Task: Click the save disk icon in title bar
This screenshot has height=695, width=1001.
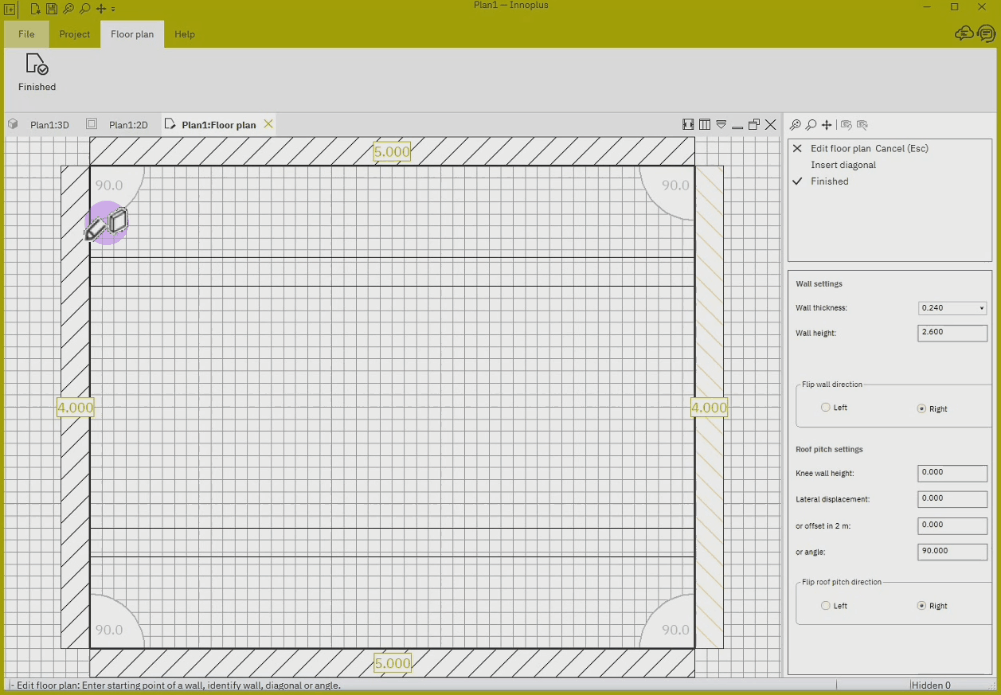Action: tap(52, 8)
